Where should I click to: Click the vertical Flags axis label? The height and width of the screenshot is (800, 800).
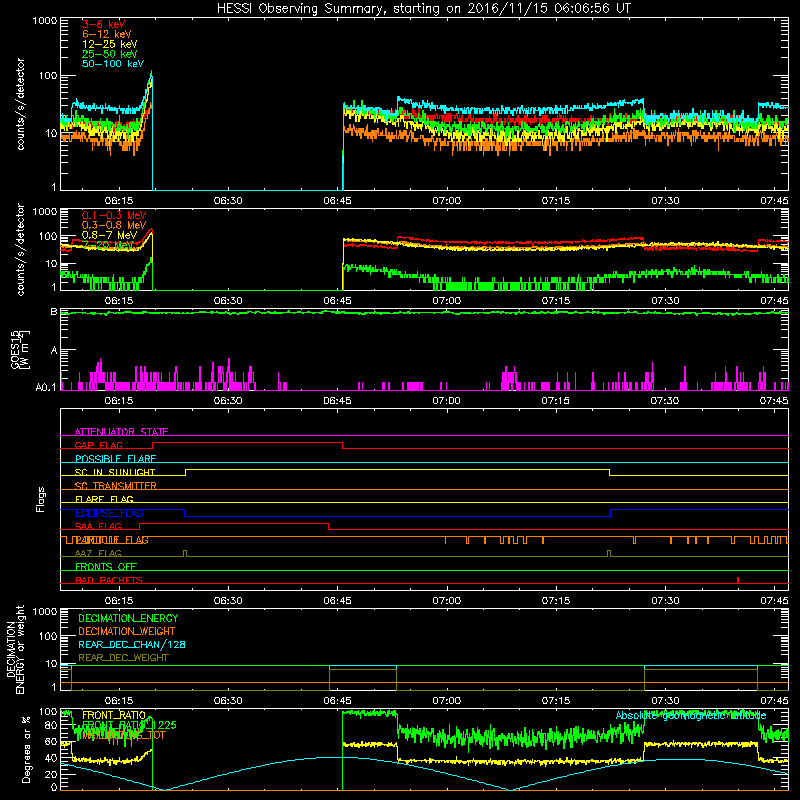pos(40,499)
